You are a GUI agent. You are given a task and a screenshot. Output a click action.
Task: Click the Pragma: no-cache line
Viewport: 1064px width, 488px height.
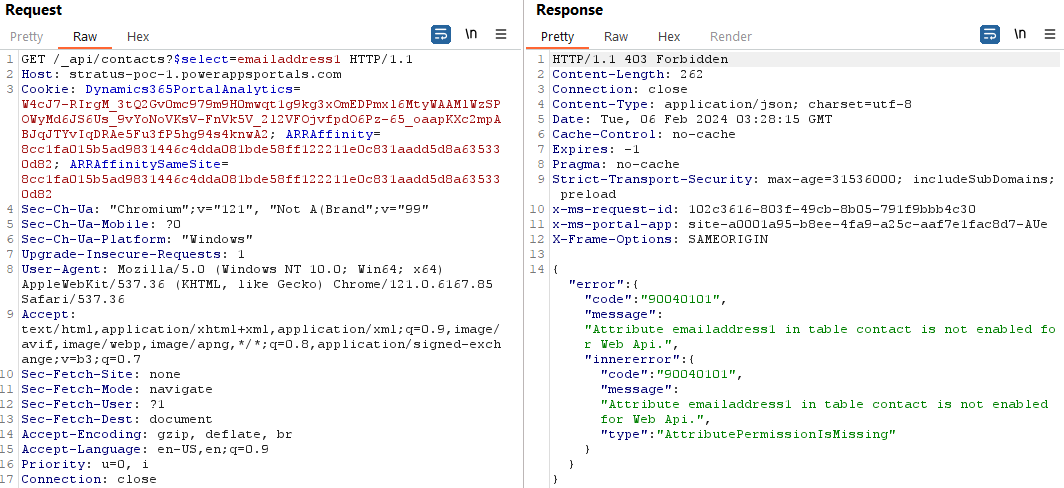click(x=615, y=164)
